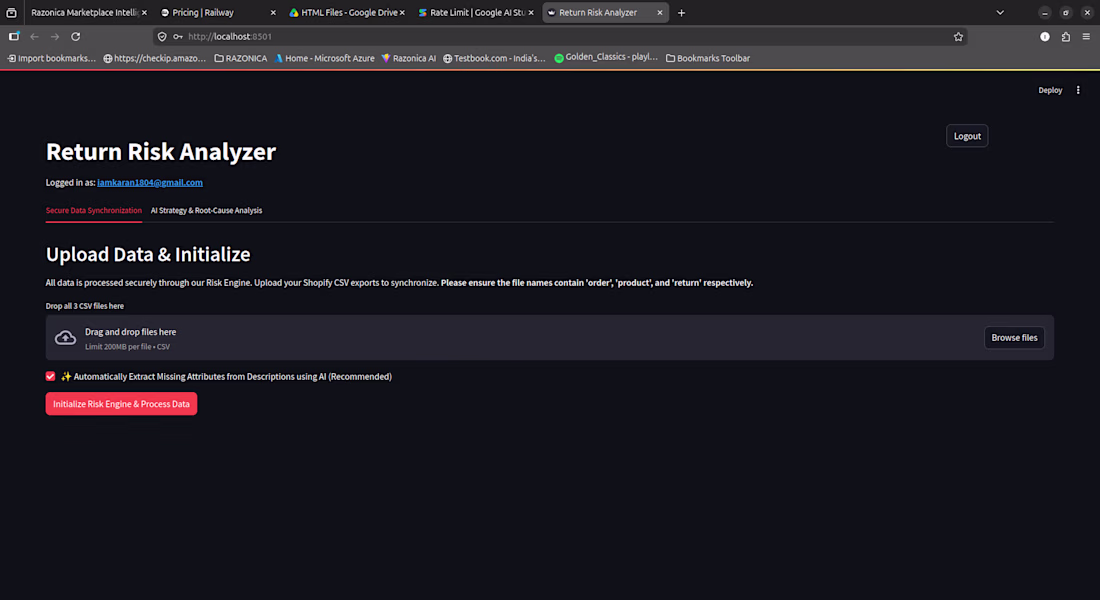
Task: Open the Testbook.com bookmark
Action: 494,58
